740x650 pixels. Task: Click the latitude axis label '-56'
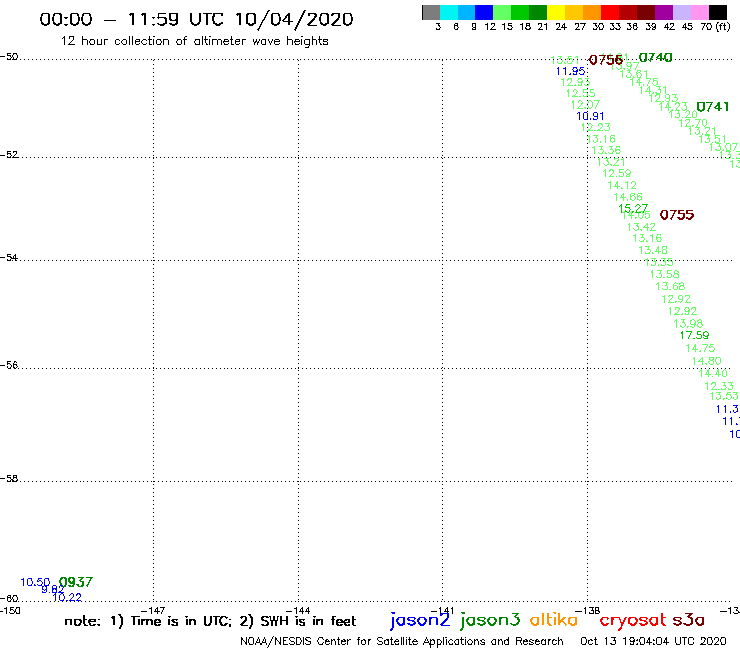[9, 365]
